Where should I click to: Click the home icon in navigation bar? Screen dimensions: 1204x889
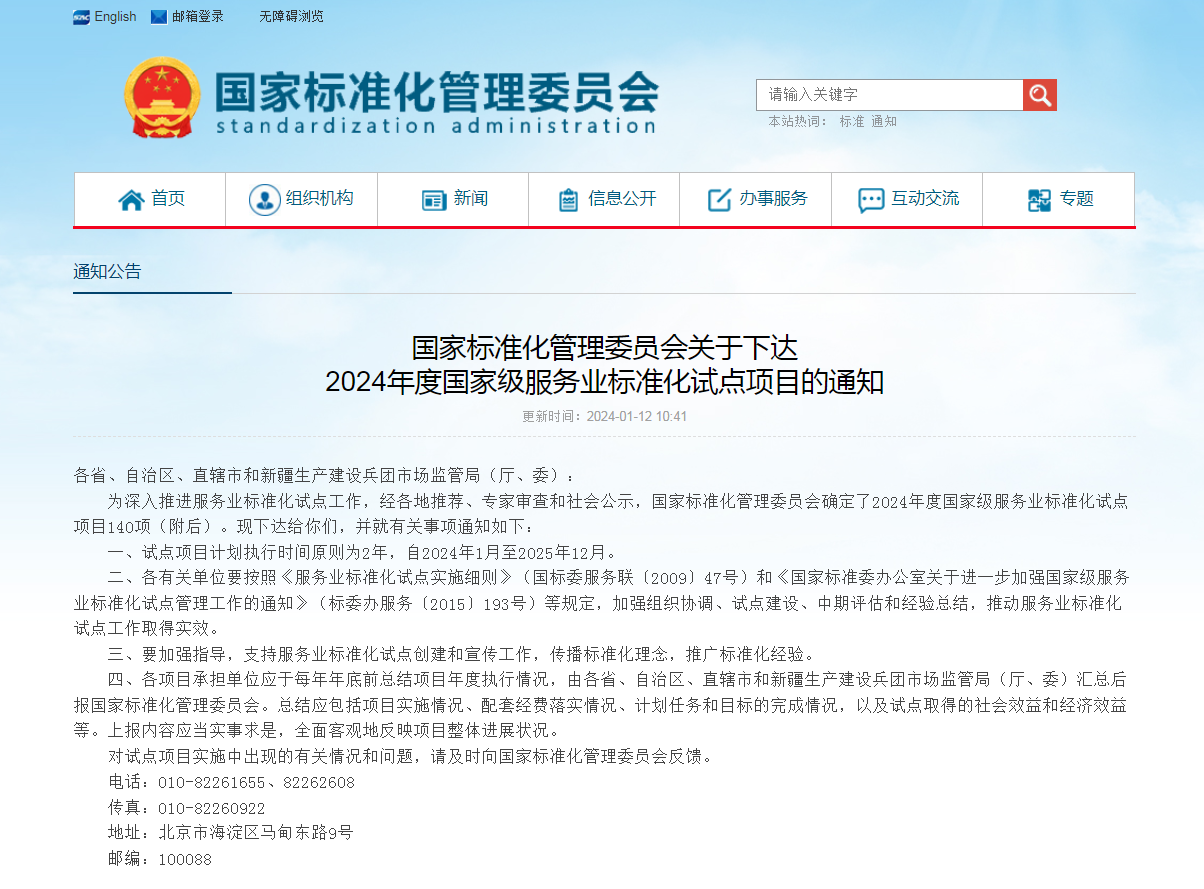pyautogui.click(x=131, y=200)
